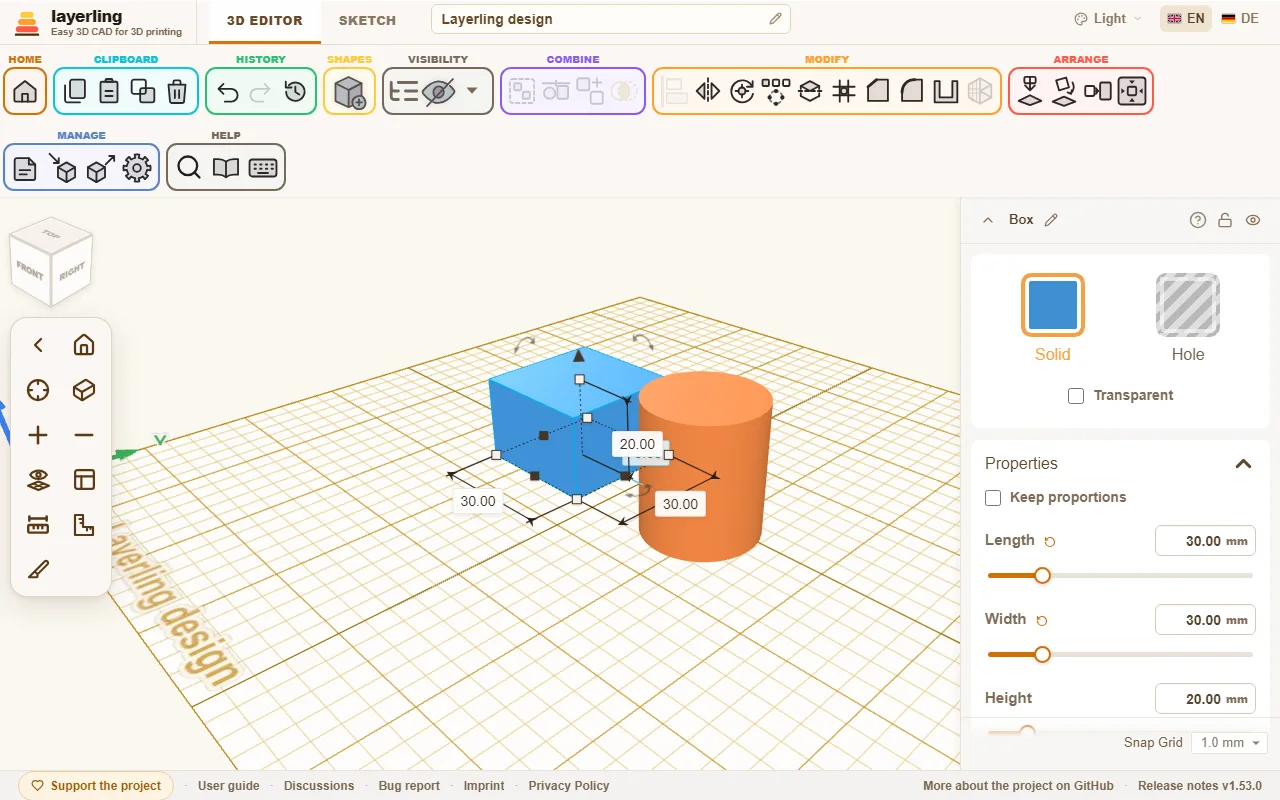Viewport: 1280px width, 800px height.
Task: Switch to the SKETCH tab
Action: 367,20
